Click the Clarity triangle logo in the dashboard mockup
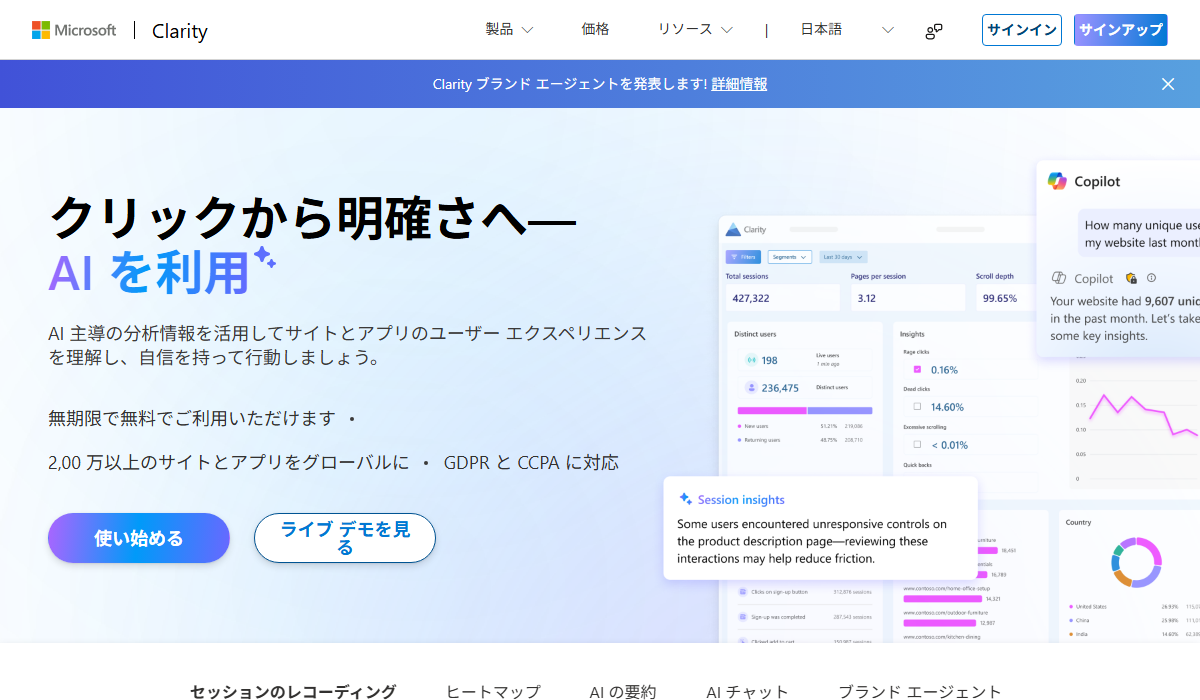The height and width of the screenshot is (700, 1200). pyautogui.click(x=733, y=230)
